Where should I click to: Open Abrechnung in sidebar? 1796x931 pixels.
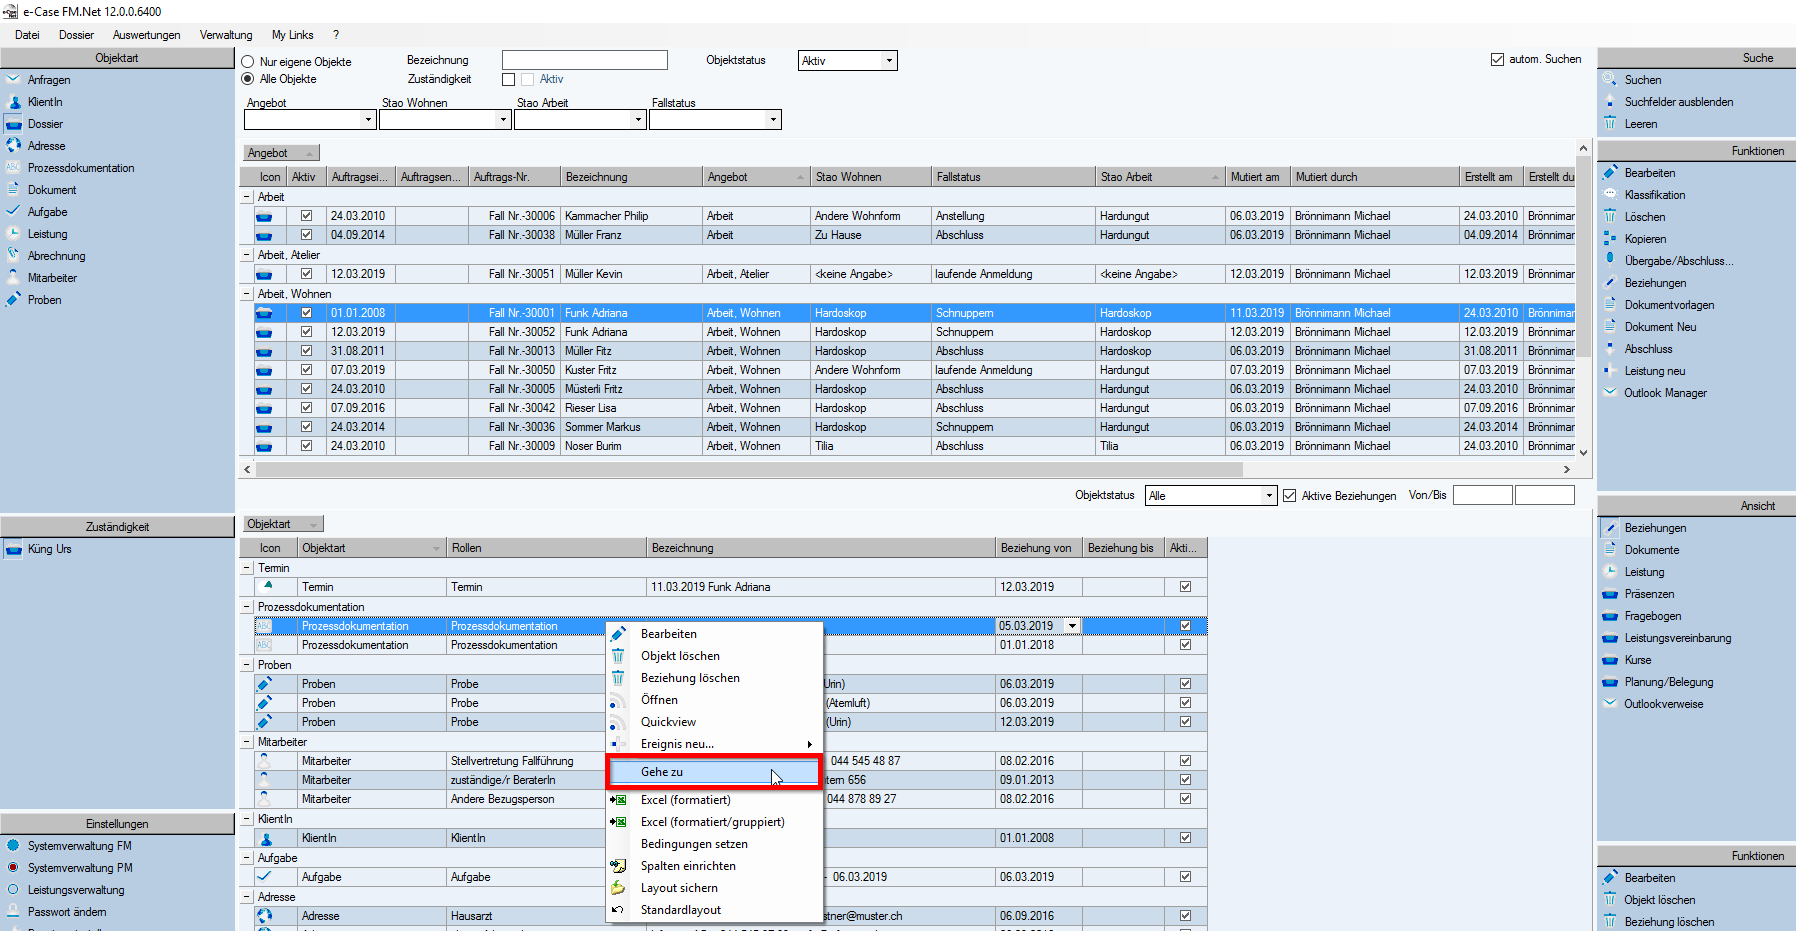(57, 256)
